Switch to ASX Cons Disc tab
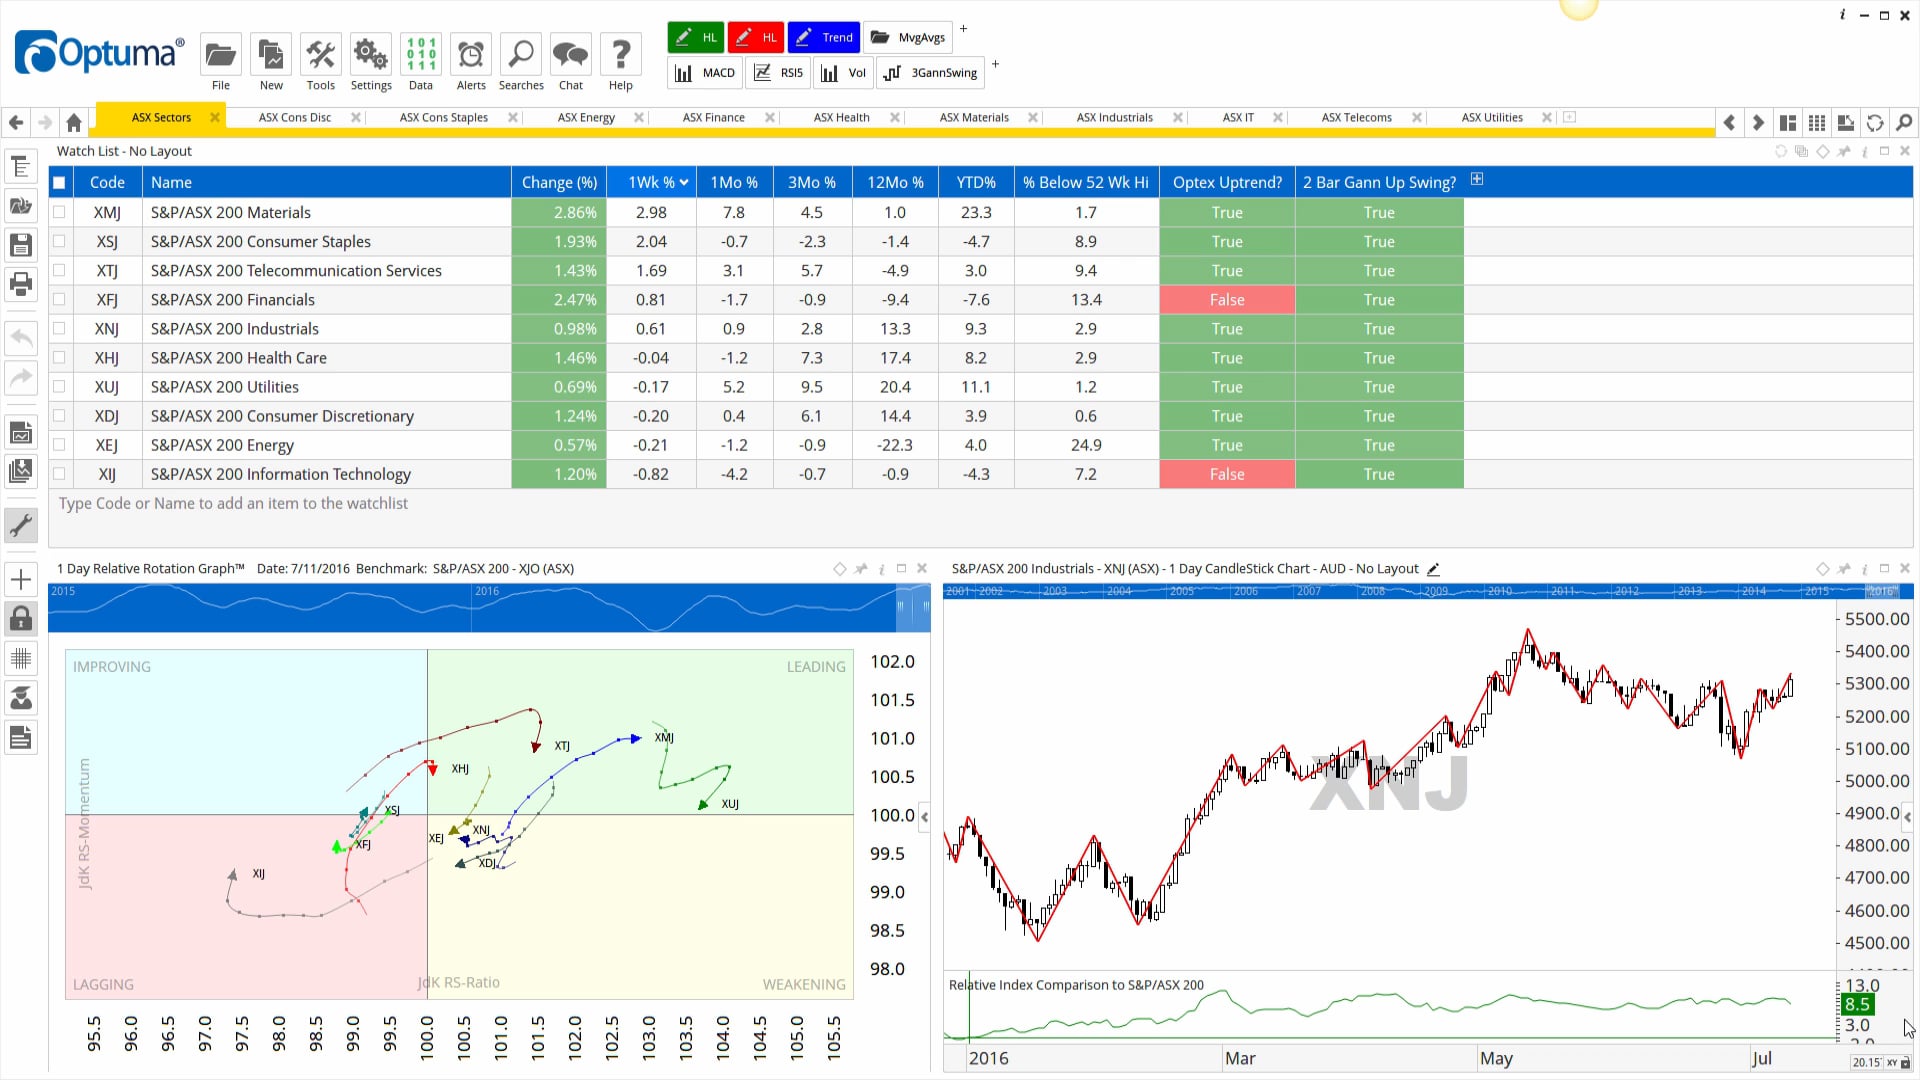Screen dimensions: 1920x1080 click(x=294, y=117)
